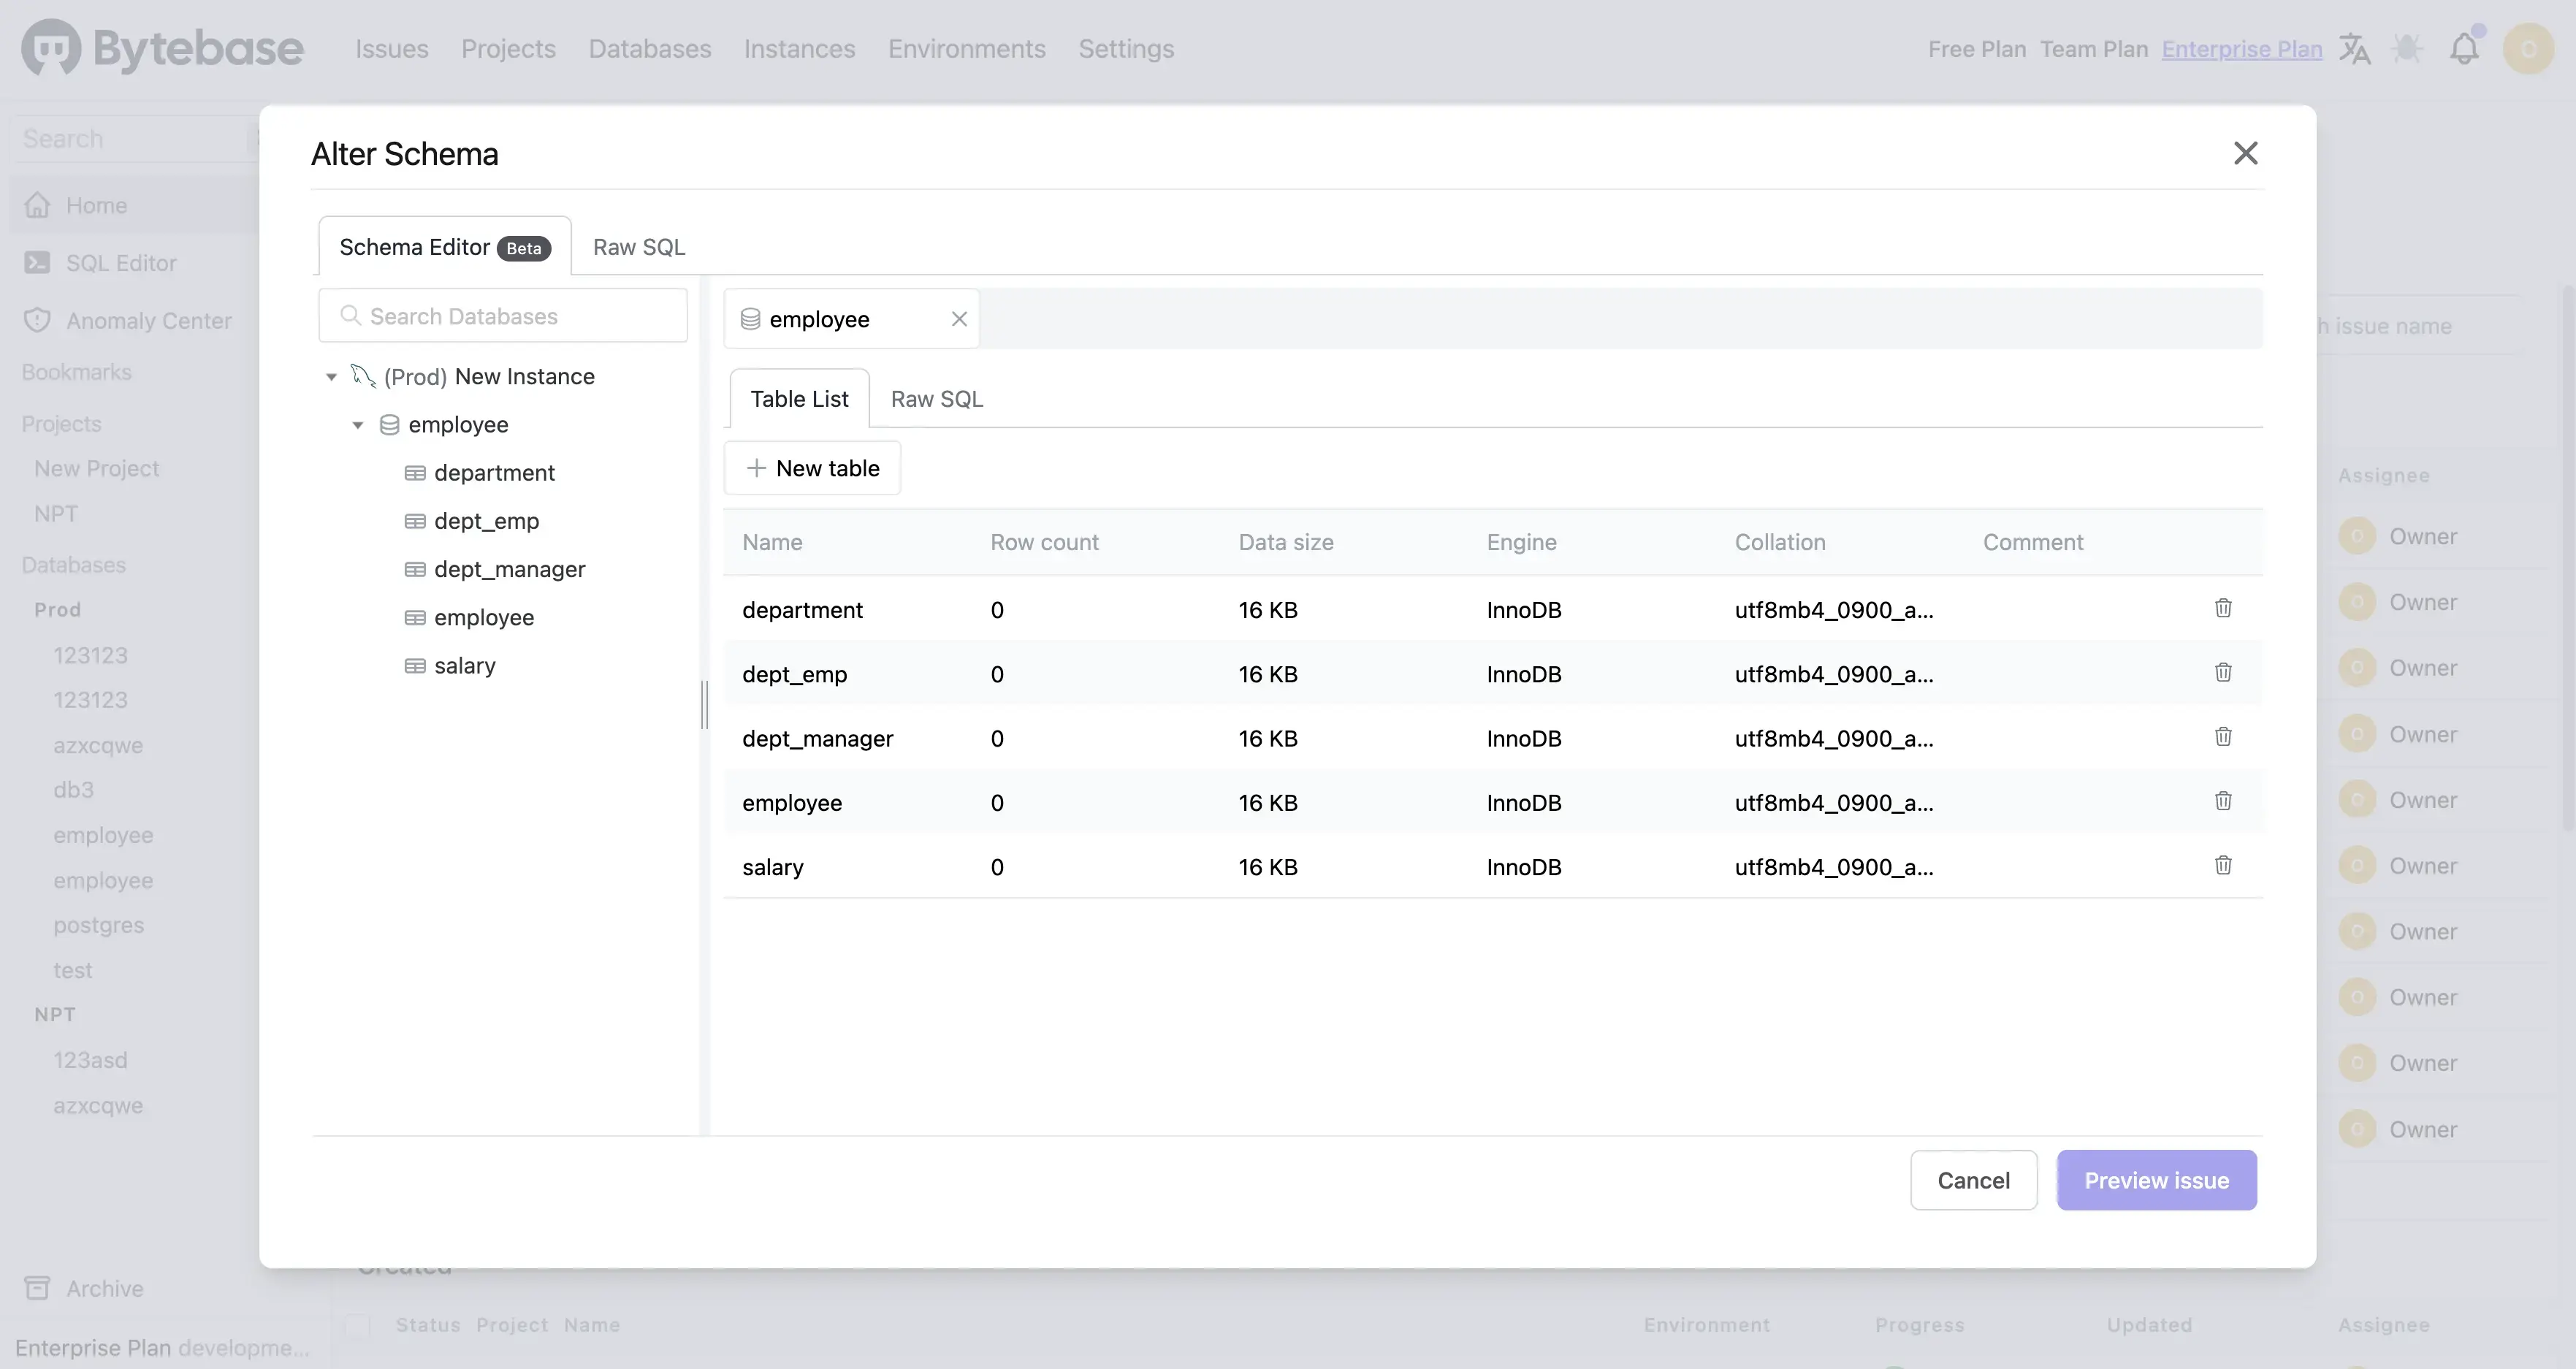Collapse the (Prod) New Instance node
The width and height of the screenshot is (2576, 1369).
tap(331, 377)
